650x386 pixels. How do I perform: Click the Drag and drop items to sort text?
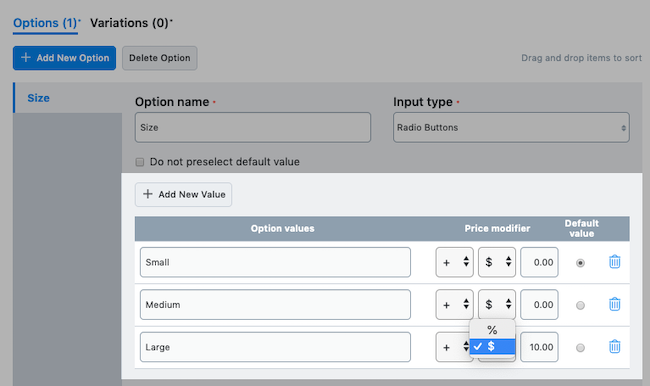[581, 58]
